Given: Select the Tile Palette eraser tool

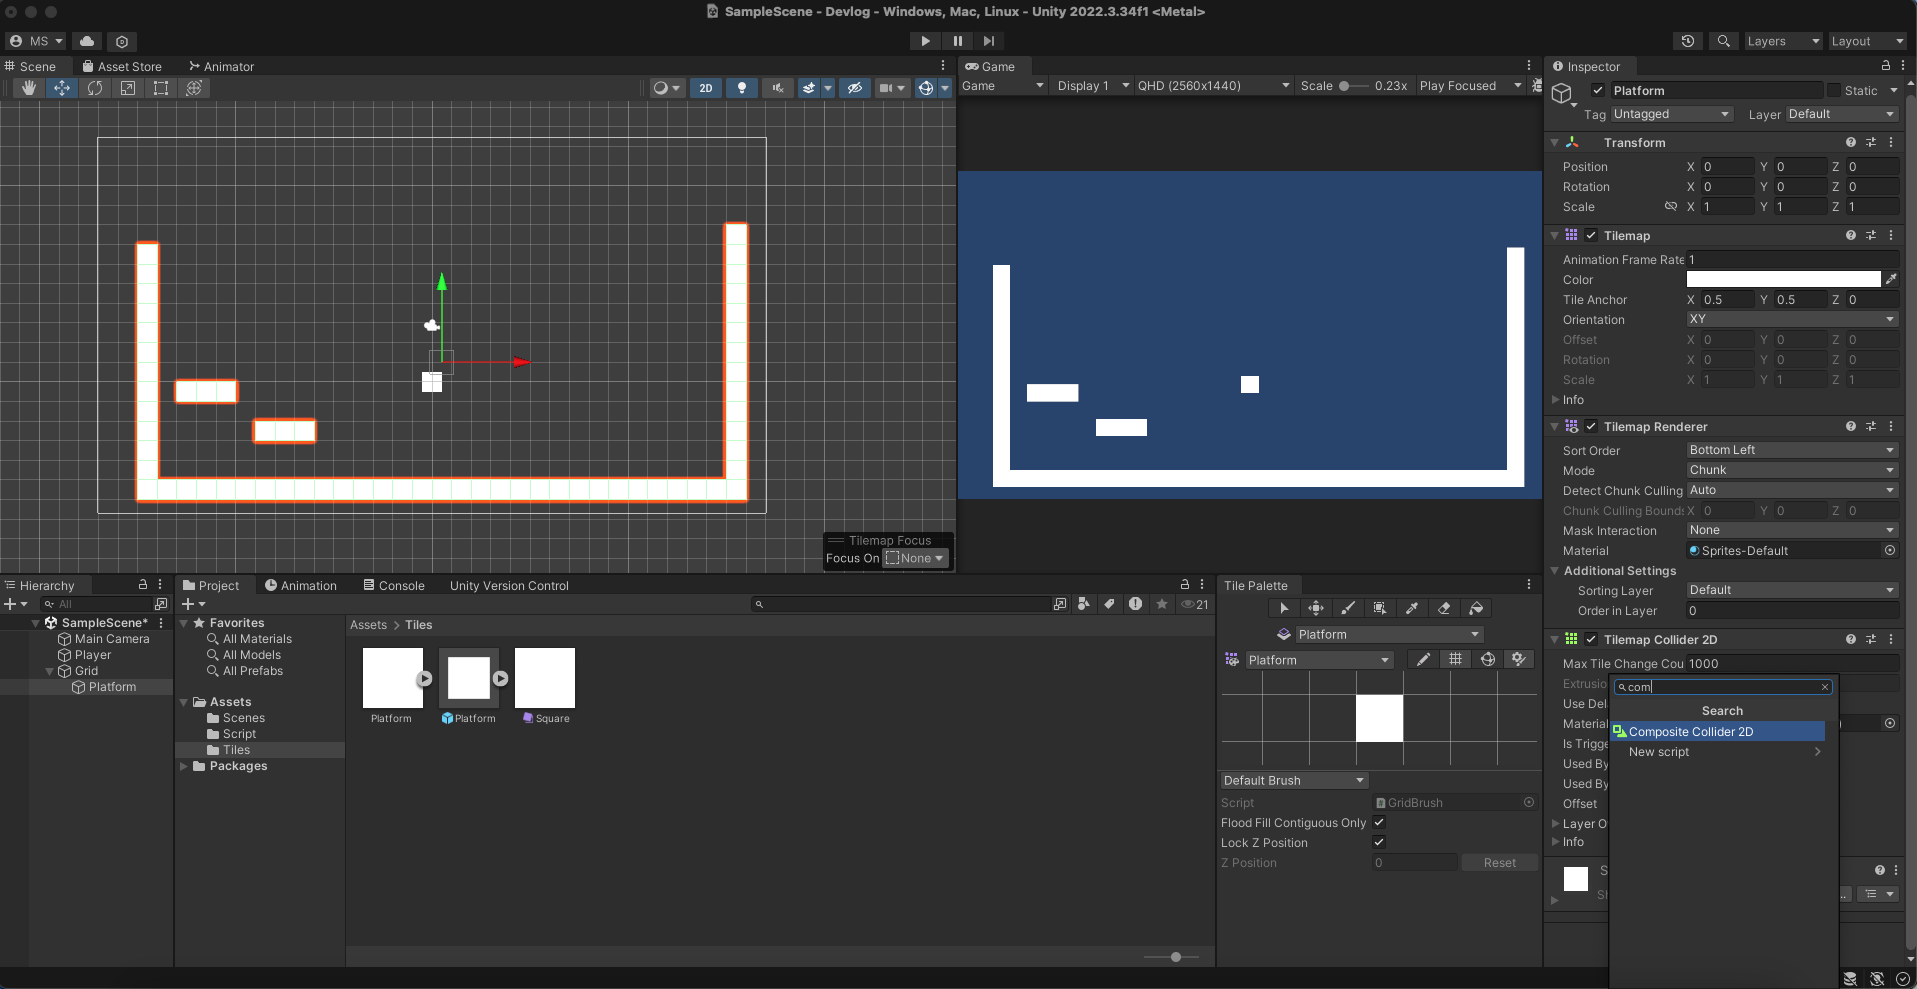Looking at the screenshot, I should [x=1444, y=608].
